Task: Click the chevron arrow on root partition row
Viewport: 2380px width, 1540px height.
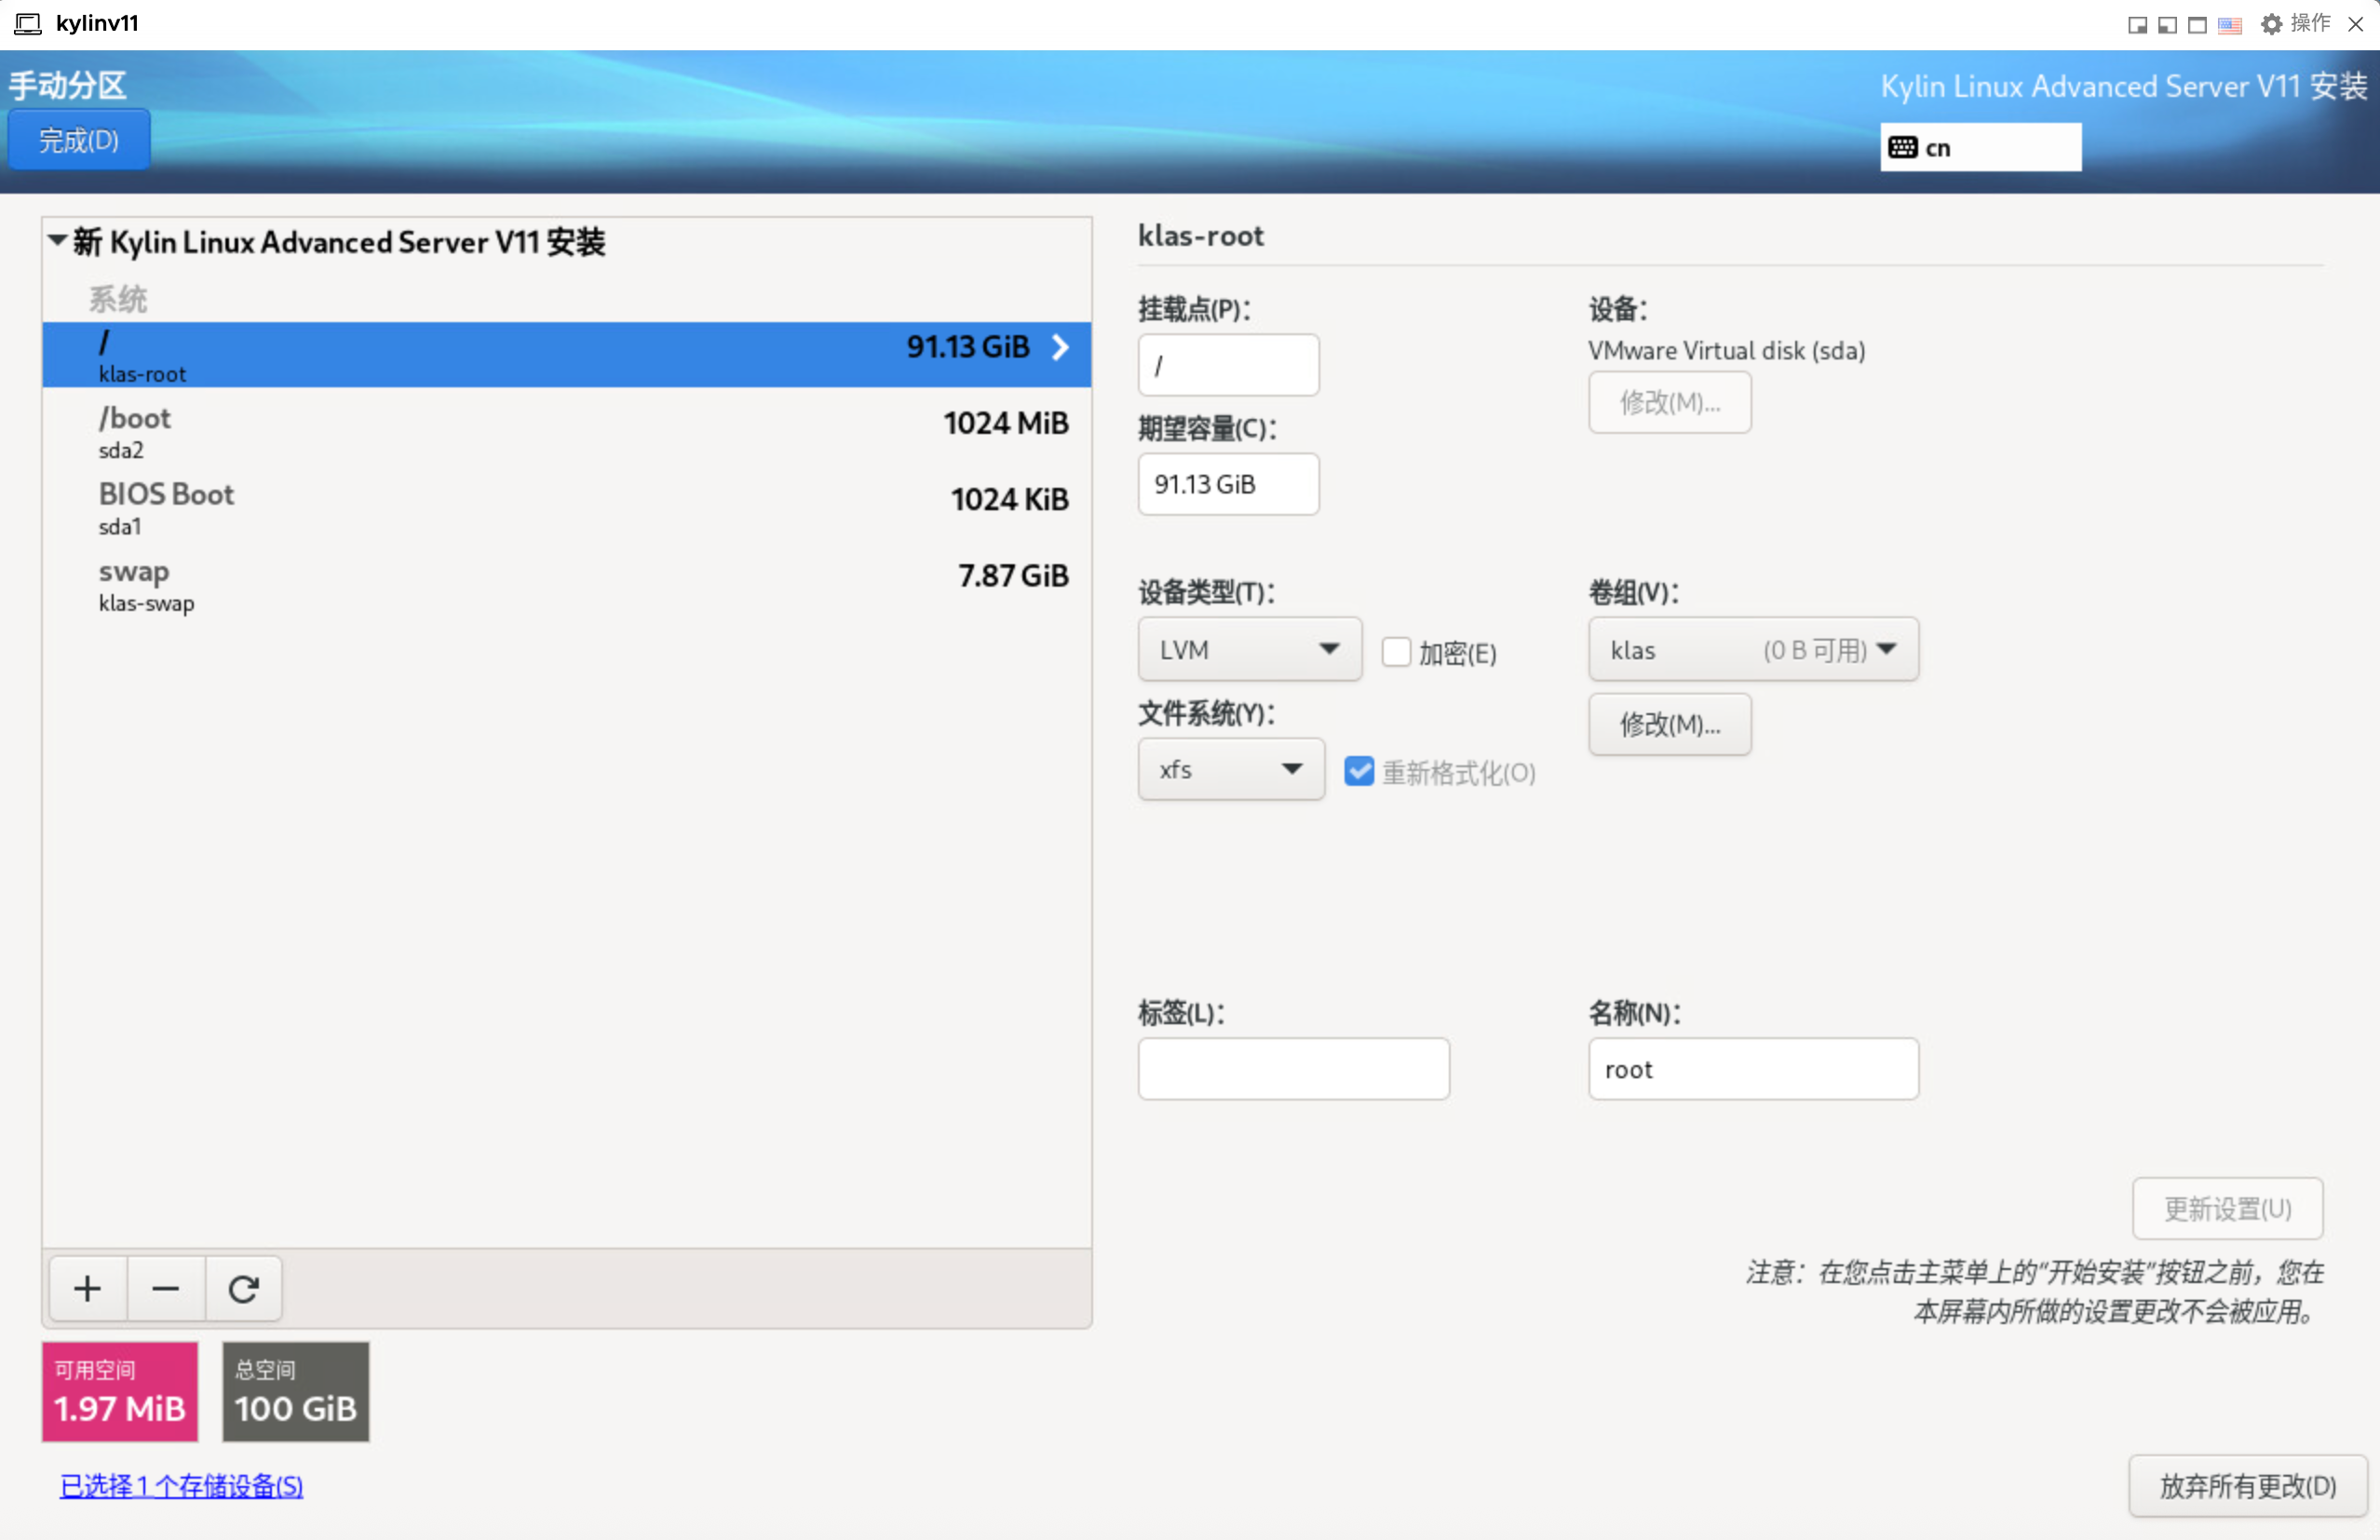Action: pos(1060,346)
